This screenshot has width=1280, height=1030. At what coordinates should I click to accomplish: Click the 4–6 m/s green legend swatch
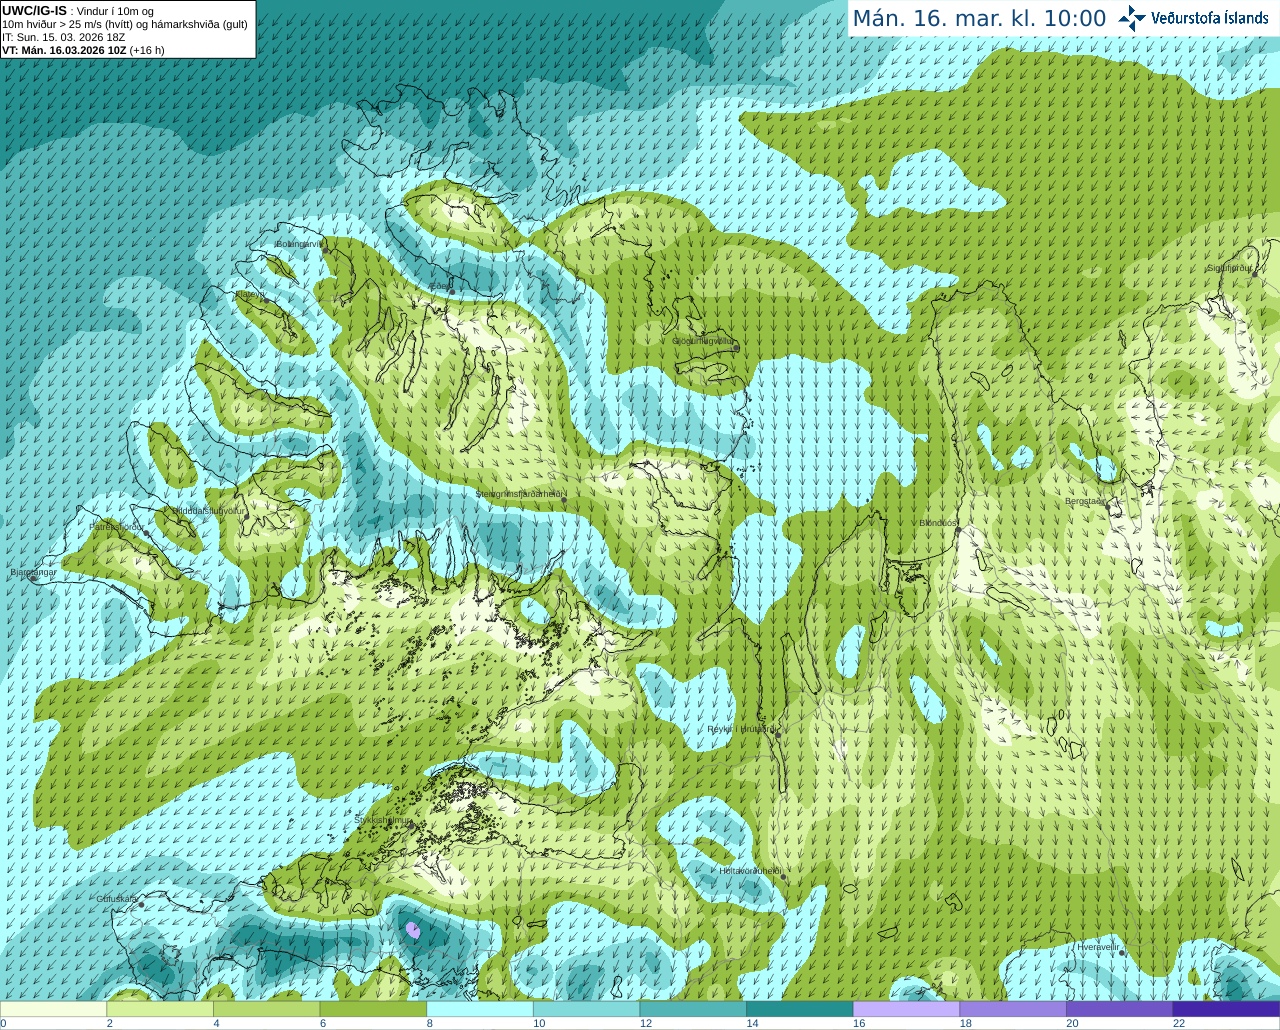coord(266,1009)
